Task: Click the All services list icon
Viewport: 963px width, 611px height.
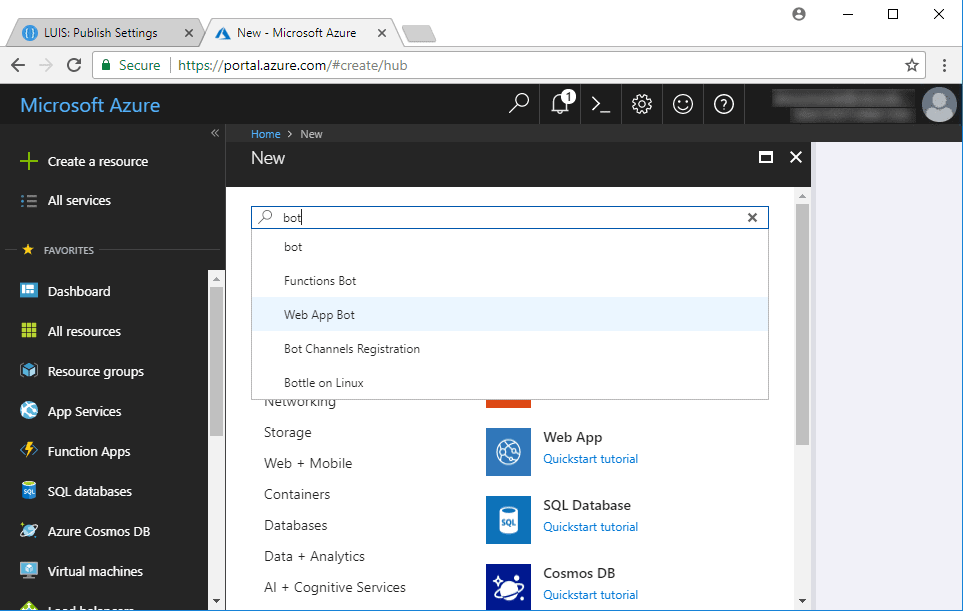Action: (x=28, y=201)
